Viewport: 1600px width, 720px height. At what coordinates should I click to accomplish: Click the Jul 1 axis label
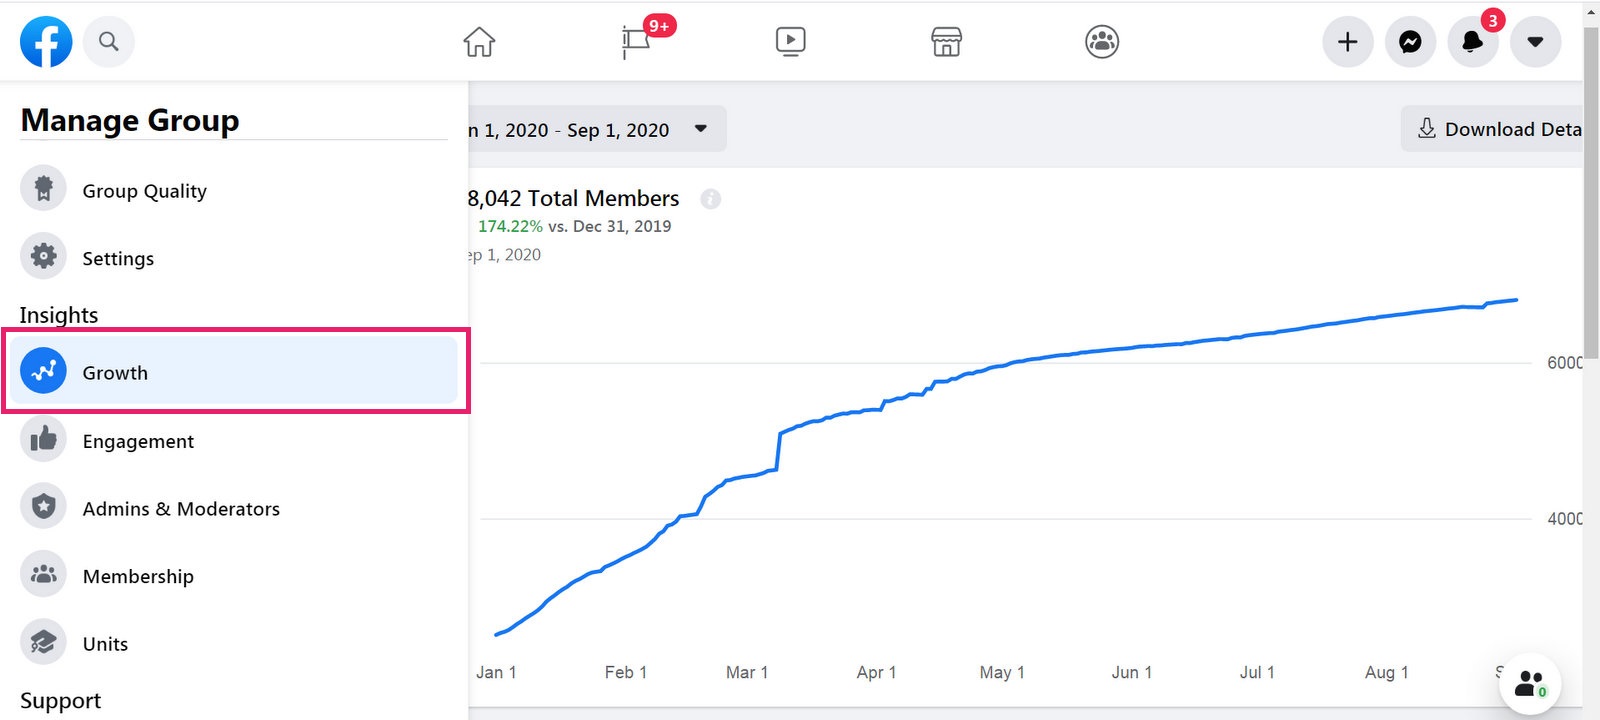point(1257,672)
